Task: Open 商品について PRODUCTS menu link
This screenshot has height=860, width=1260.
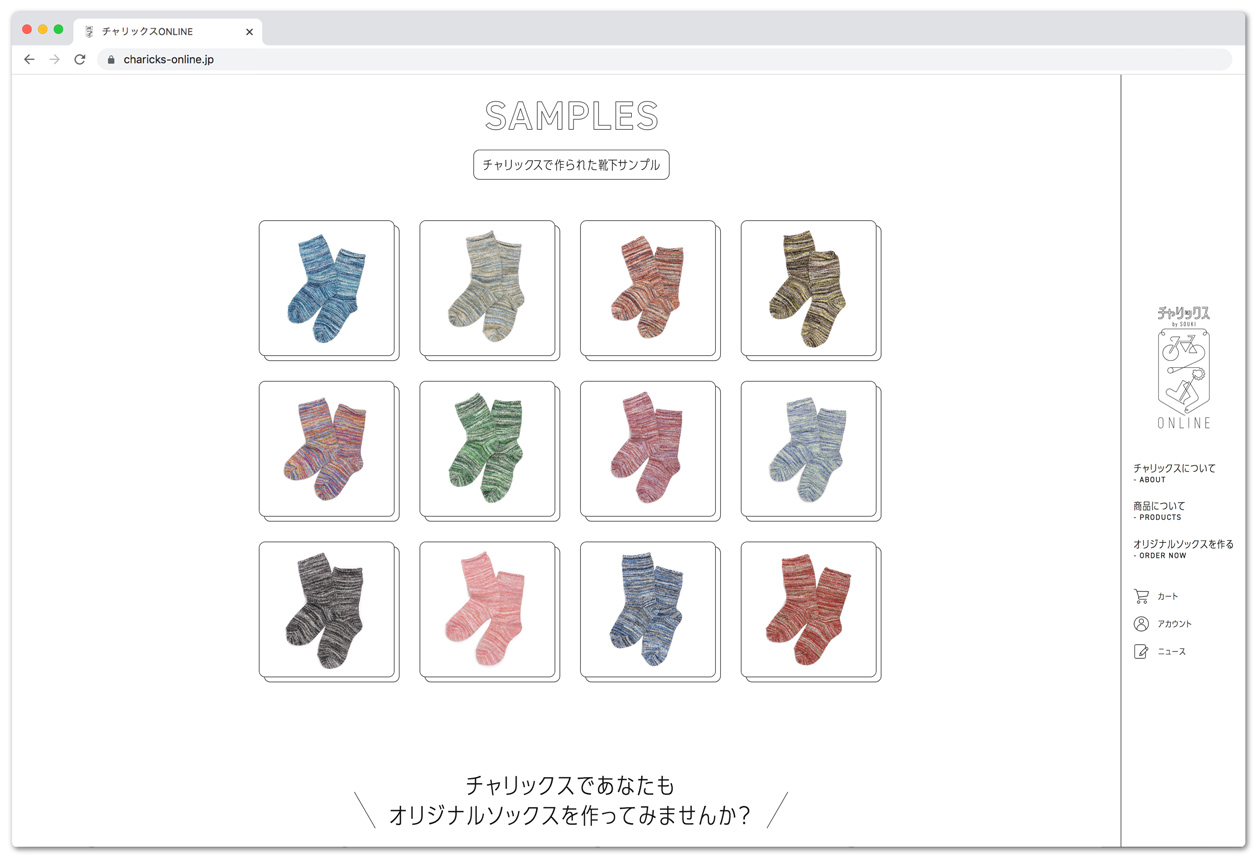Action: pyautogui.click(x=1159, y=510)
